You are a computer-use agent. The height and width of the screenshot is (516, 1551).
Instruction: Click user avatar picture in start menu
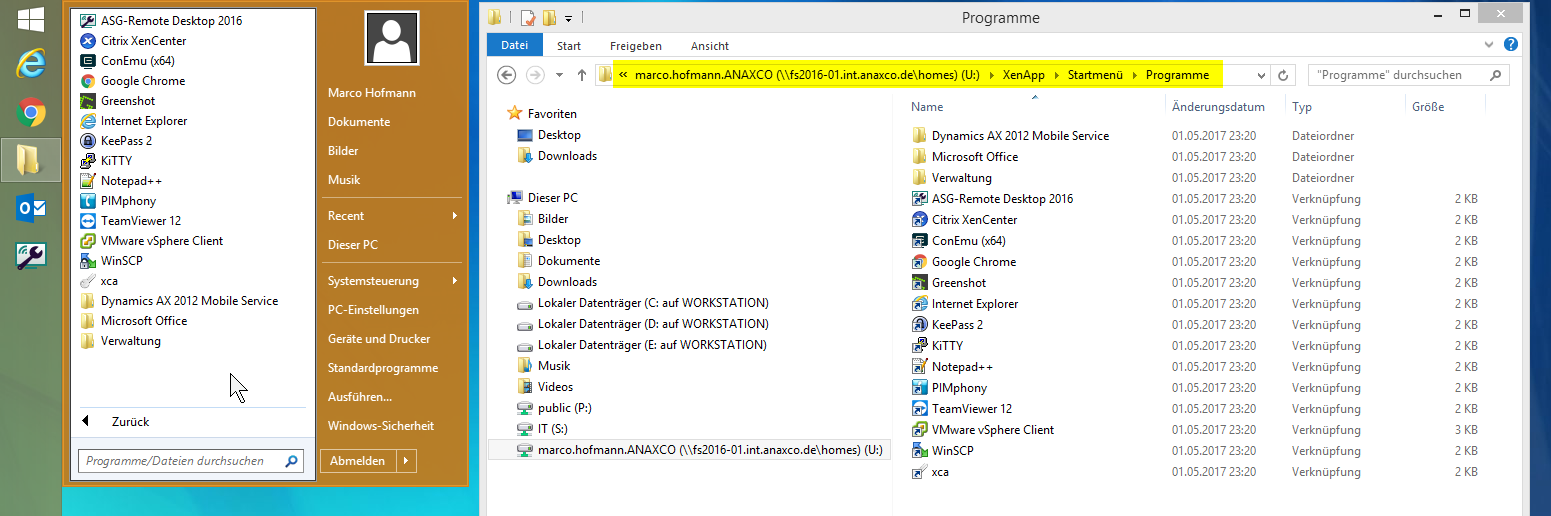pos(392,39)
